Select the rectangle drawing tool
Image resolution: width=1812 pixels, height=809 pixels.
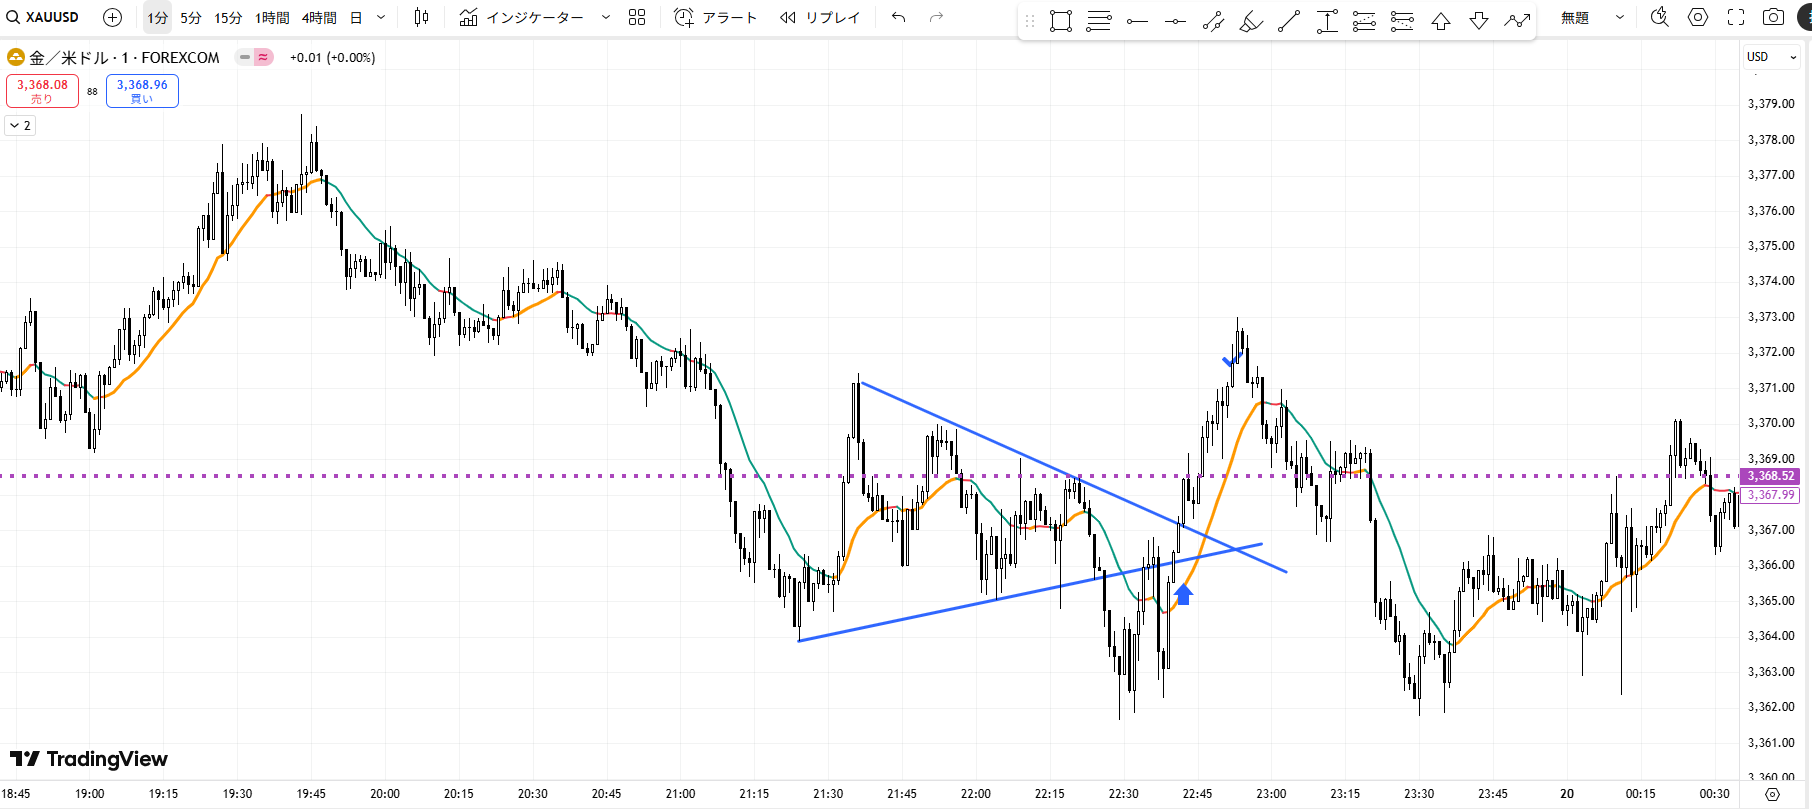tap(1061, 20)
